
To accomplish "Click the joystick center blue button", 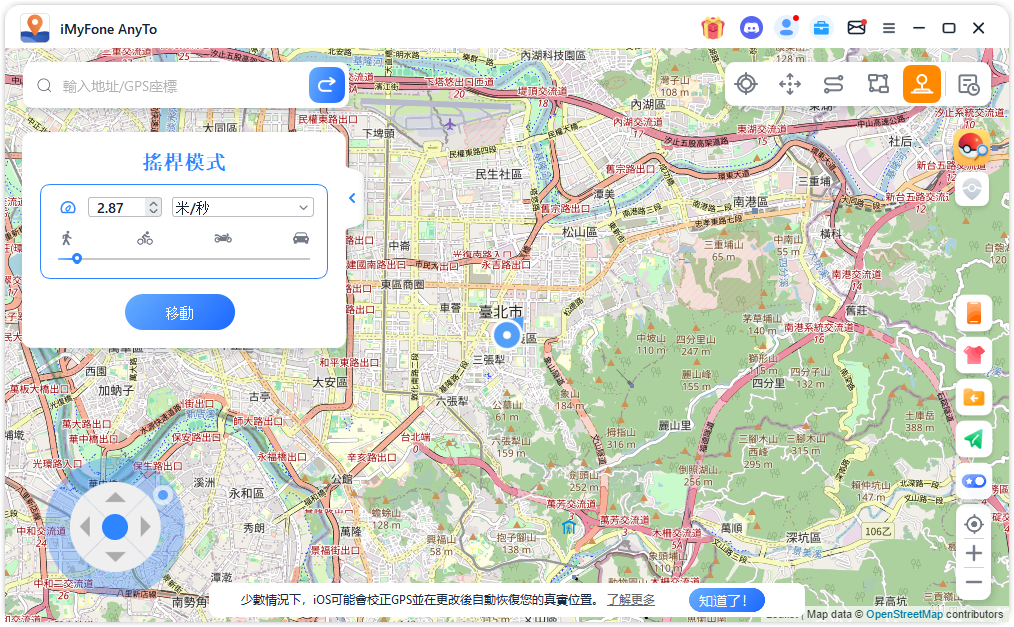I will tap(115, 527).
